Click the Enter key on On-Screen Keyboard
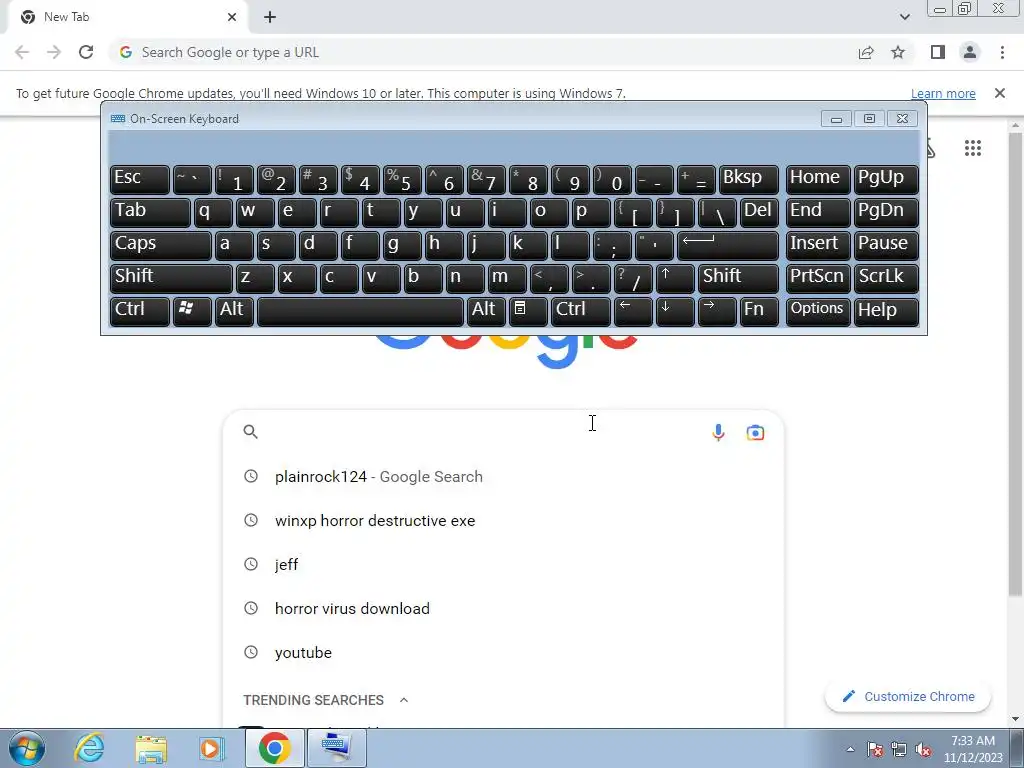 click(x=728, y=245)
